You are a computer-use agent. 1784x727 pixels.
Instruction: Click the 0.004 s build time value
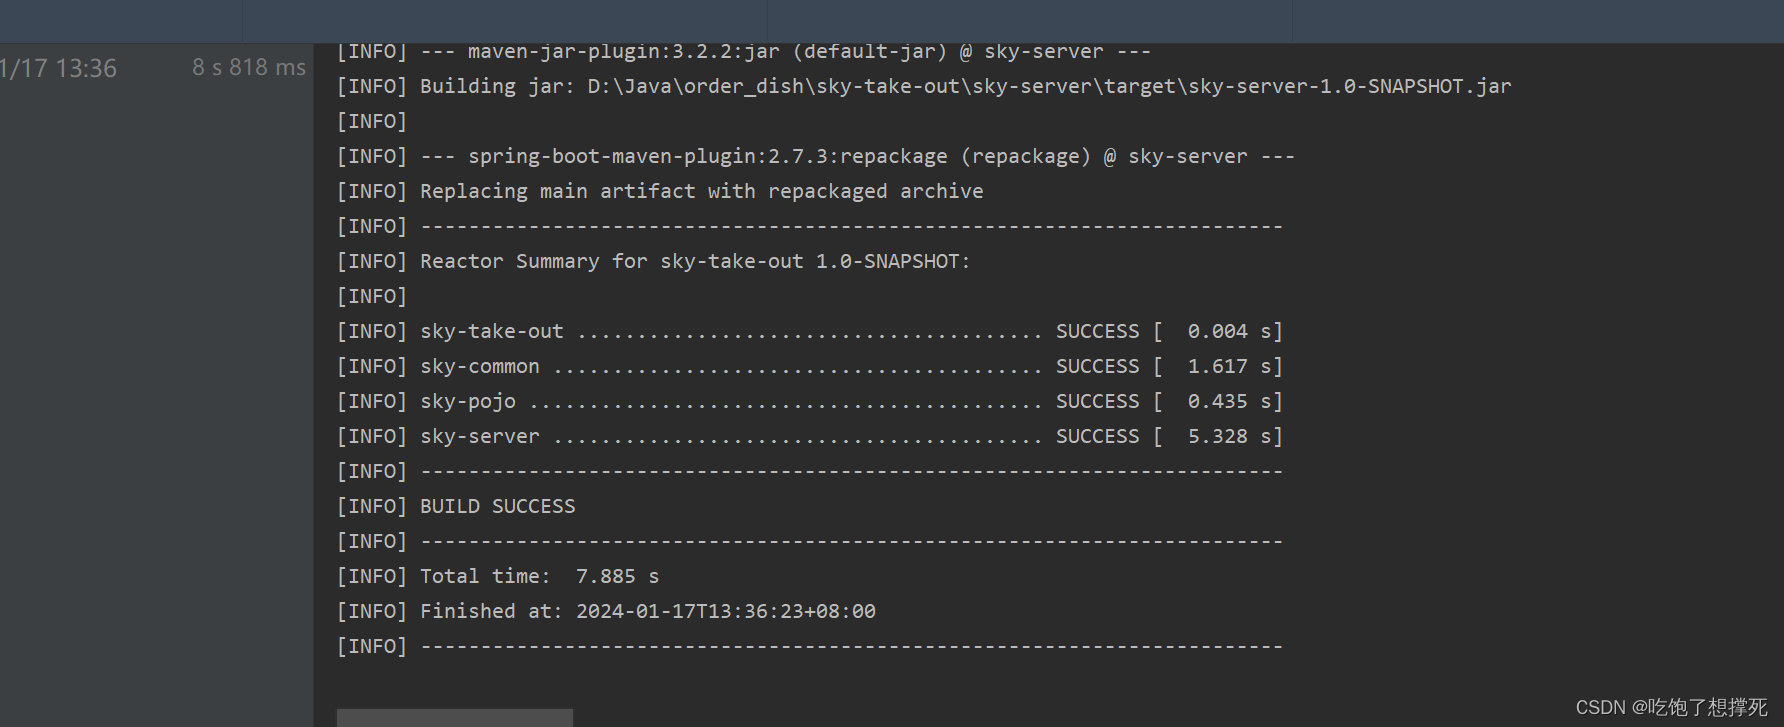[x=1218, y=331]
